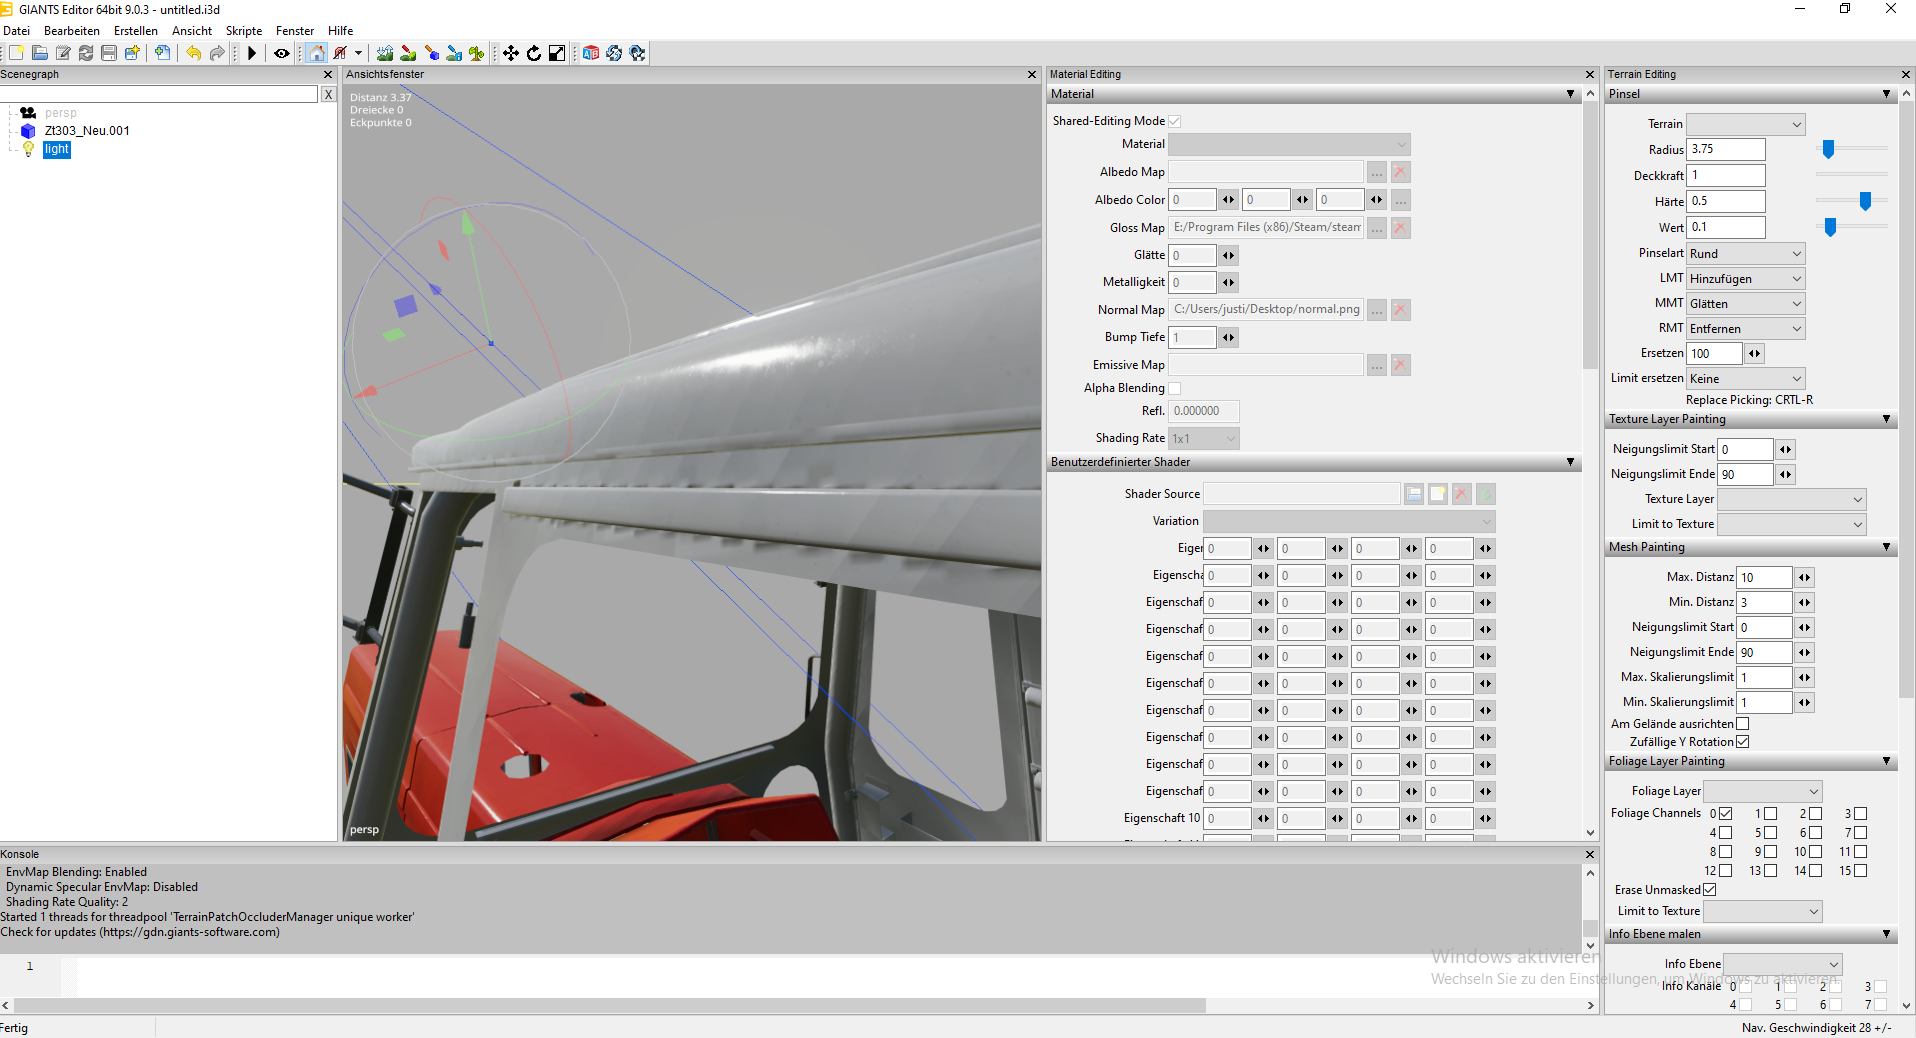Select Zt303_Neu.001 in the Scenegraph
Image resolution: width=1916 pixels, height=1038 pixels.
click(x=87, y=131)
